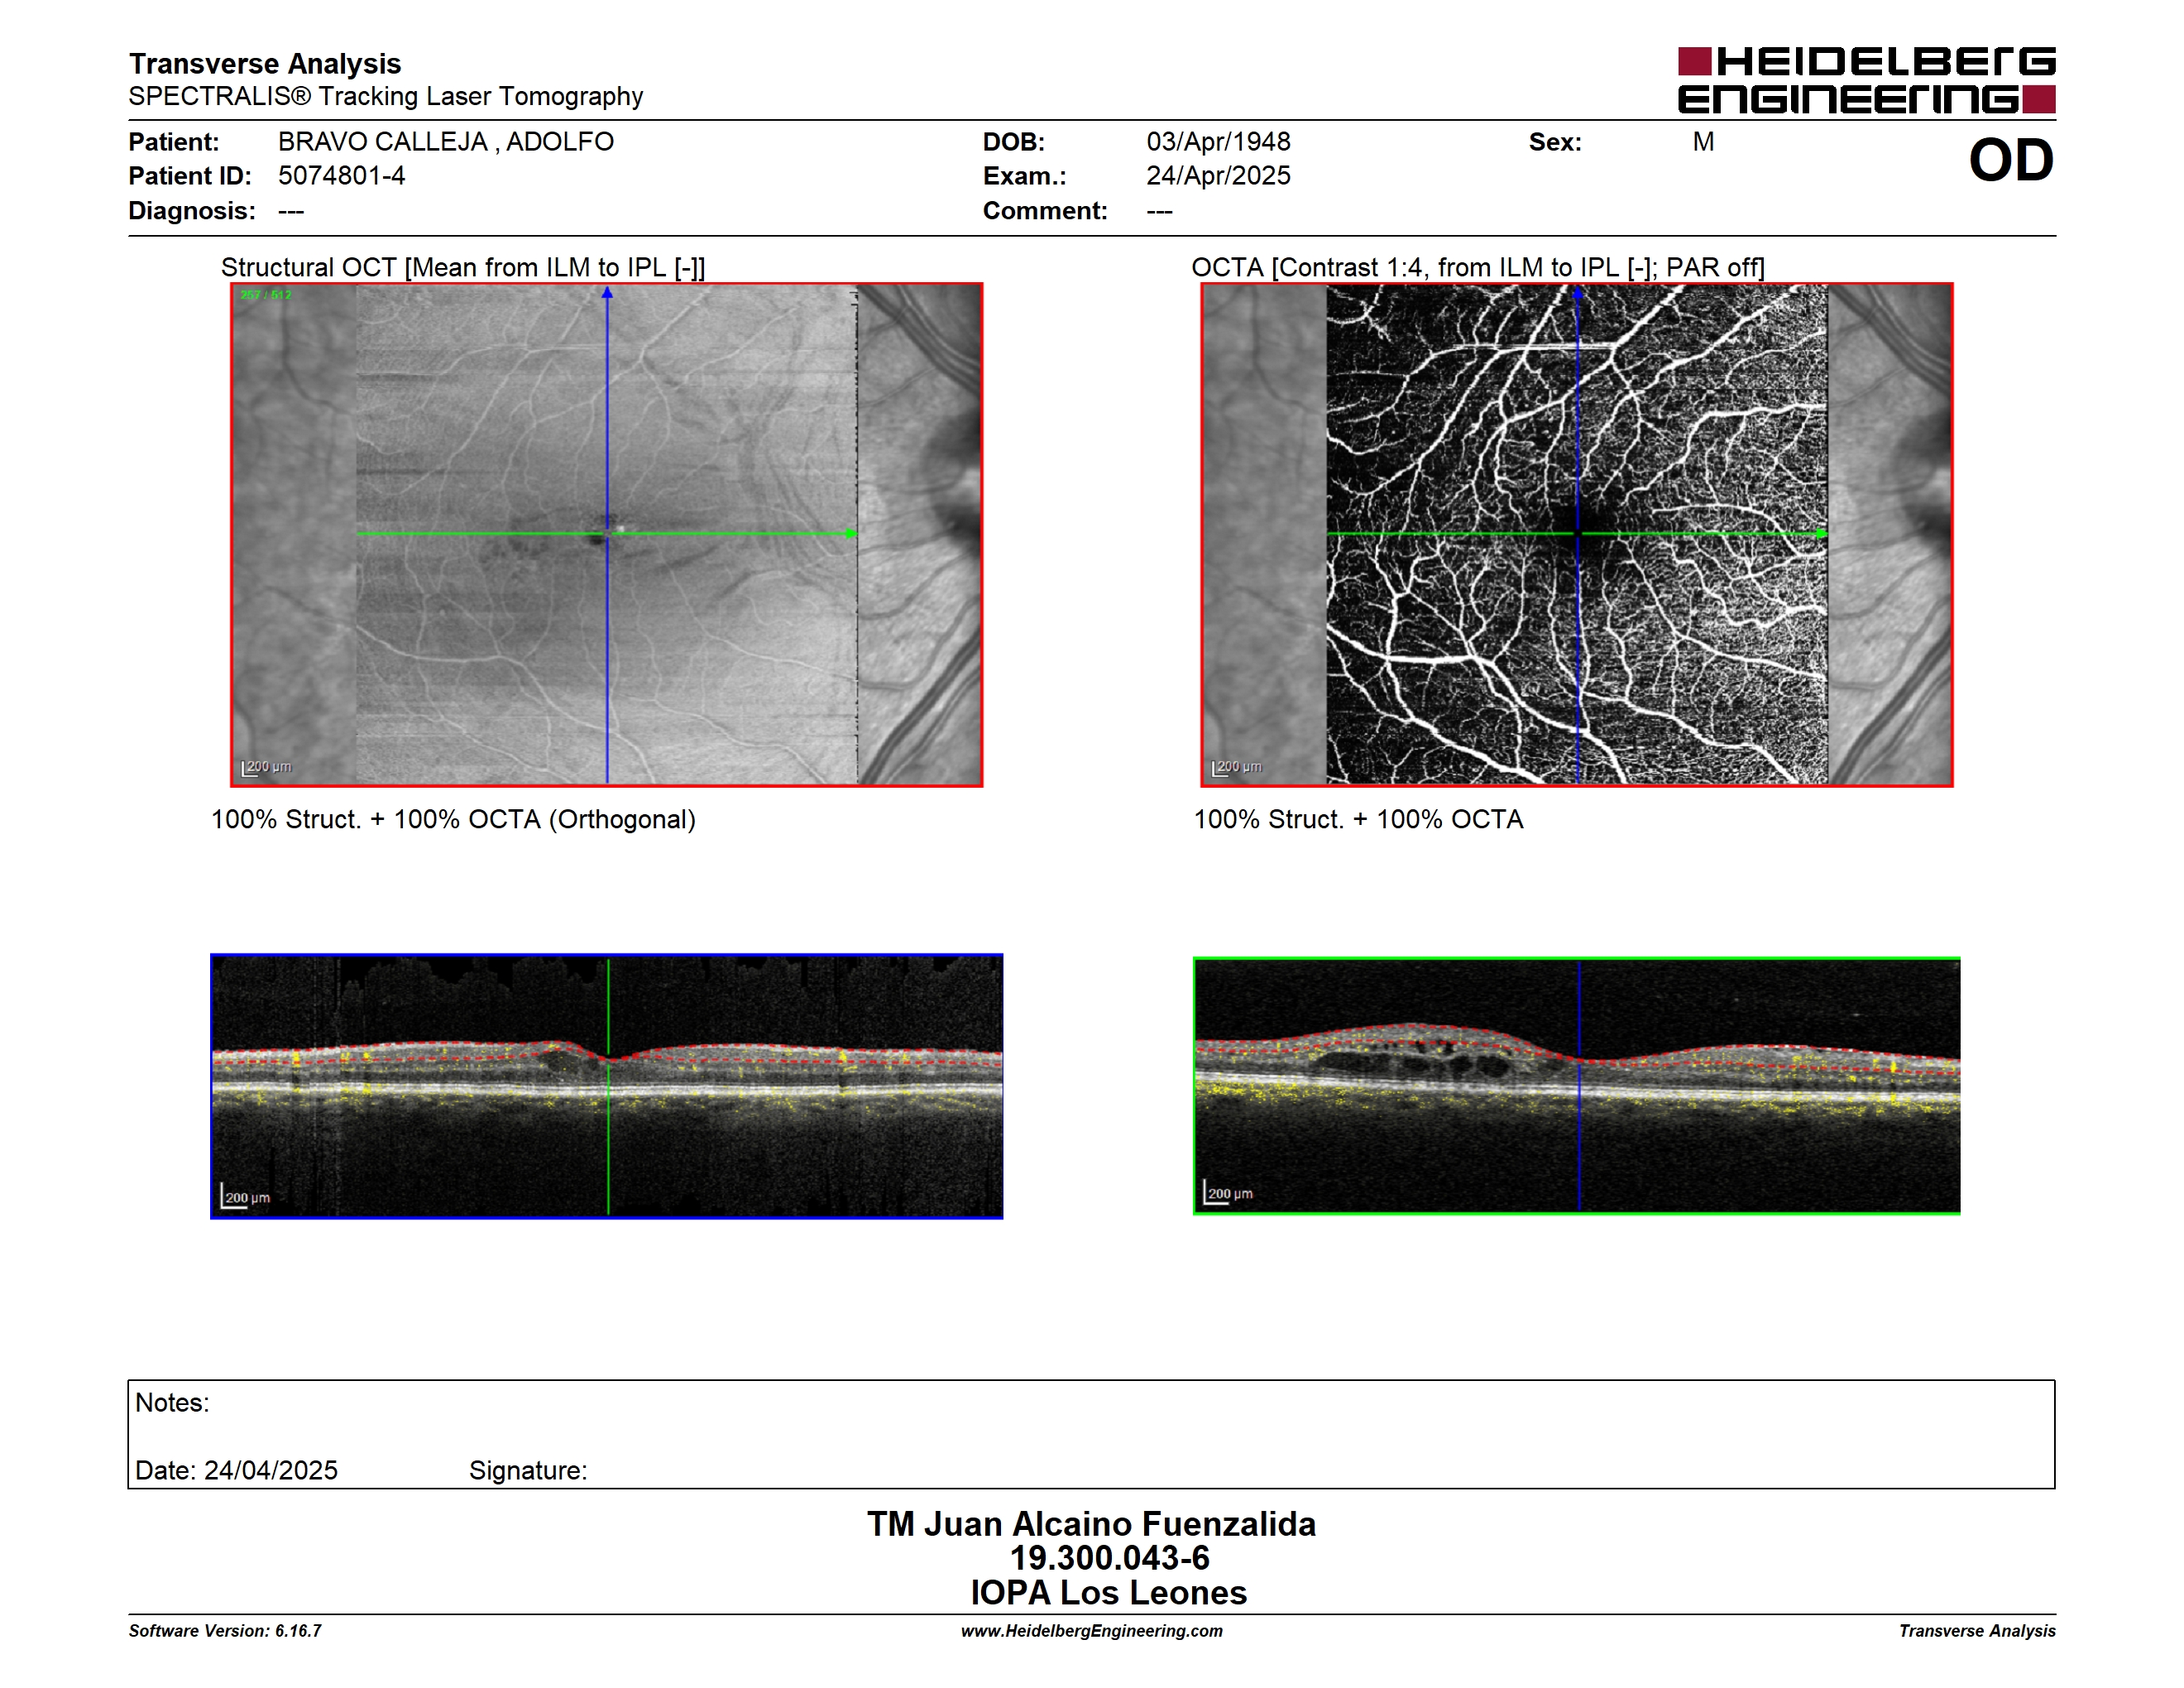Click the exam date 24/Apr/2025

(x=1218, y=176)
